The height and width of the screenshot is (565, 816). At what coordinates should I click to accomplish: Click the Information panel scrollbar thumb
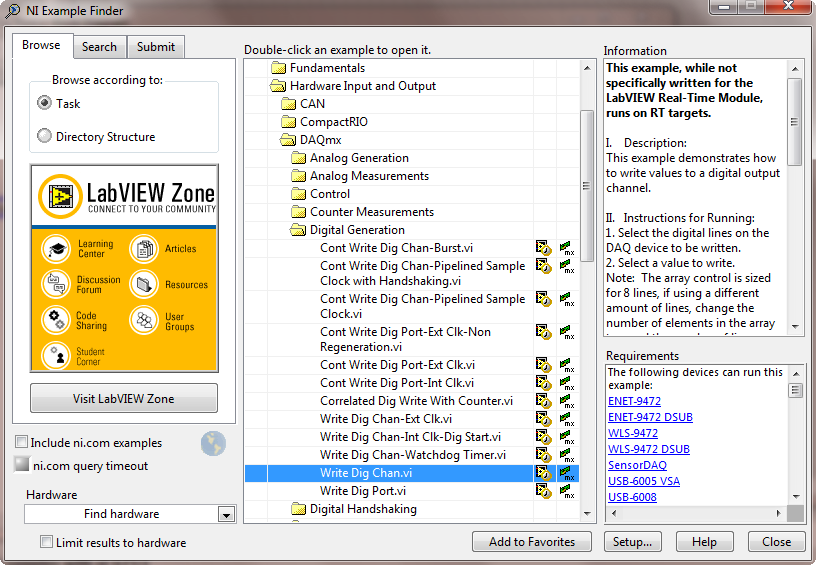tap(794, 122)
